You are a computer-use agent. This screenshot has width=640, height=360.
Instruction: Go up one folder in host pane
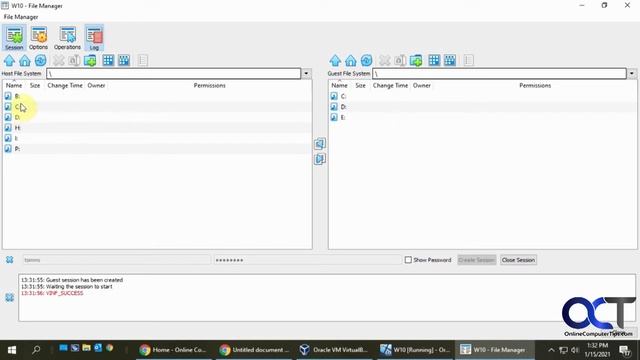[9, 60]
